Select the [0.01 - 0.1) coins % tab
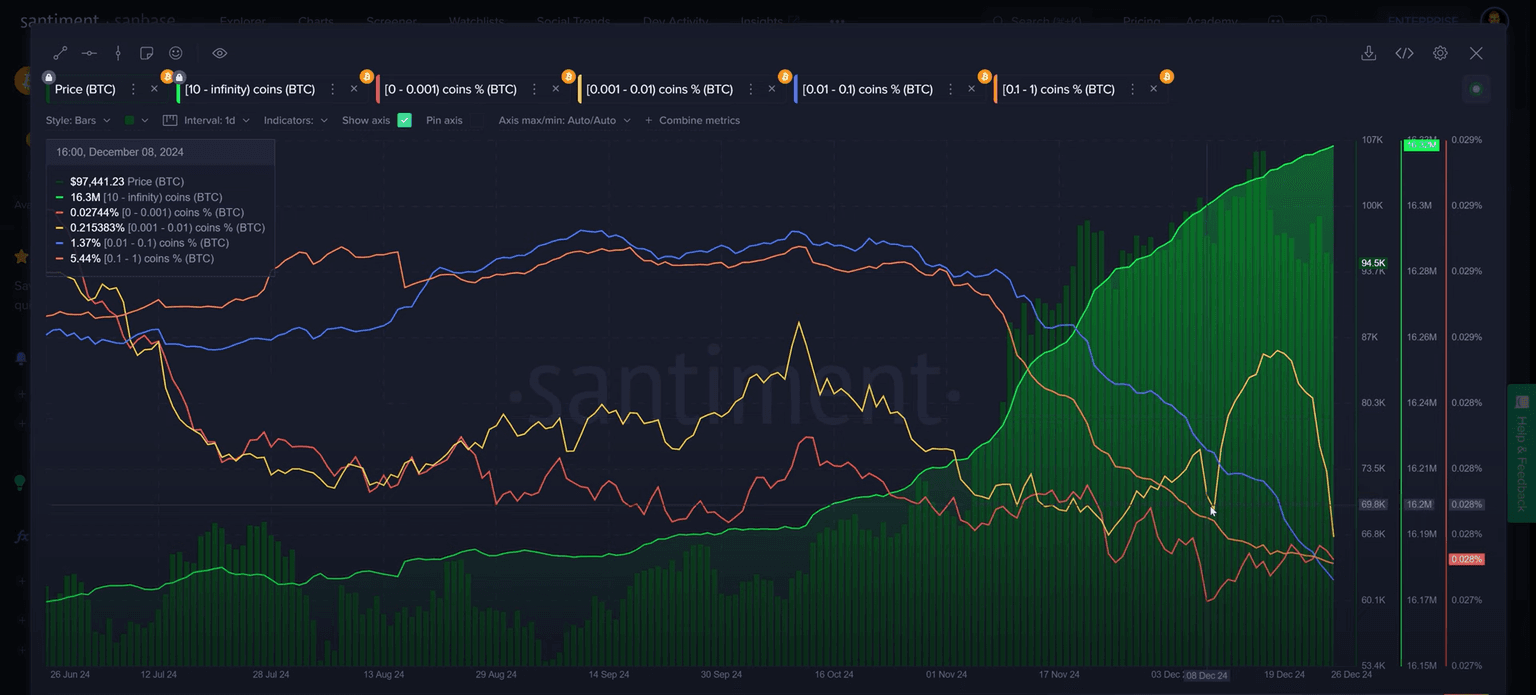This screenshot has height=695, width=1536. [x=867, y=89]
